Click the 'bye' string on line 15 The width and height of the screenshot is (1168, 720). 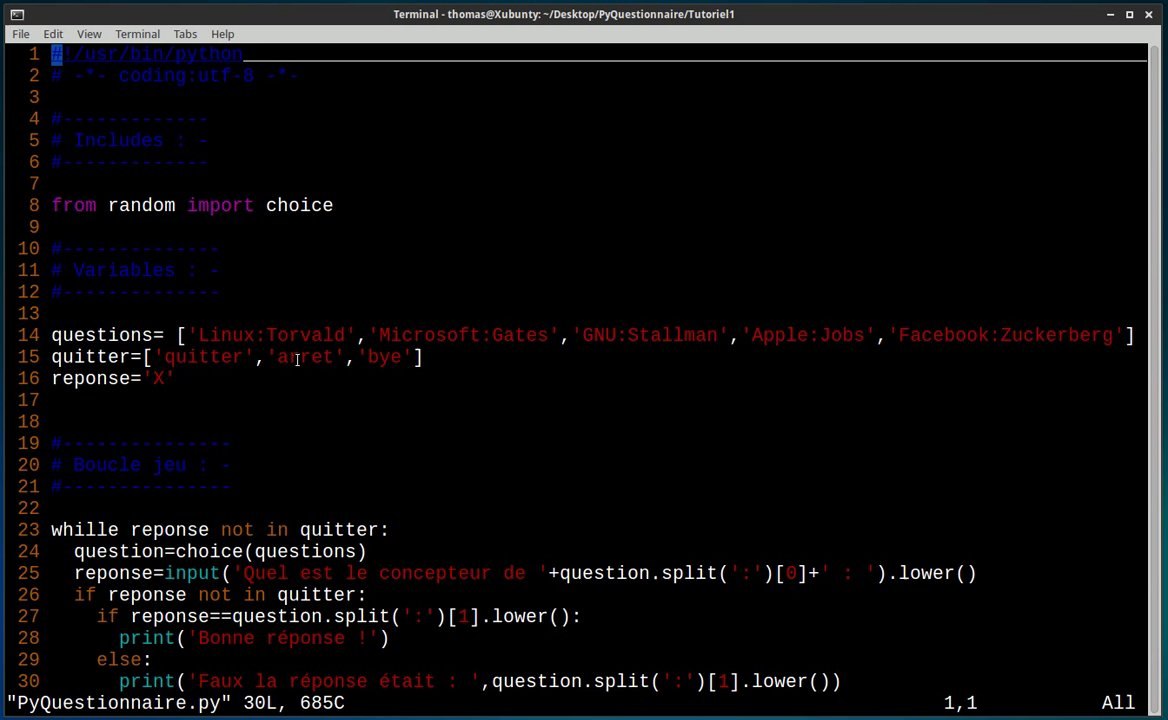(x=384, y=357)
